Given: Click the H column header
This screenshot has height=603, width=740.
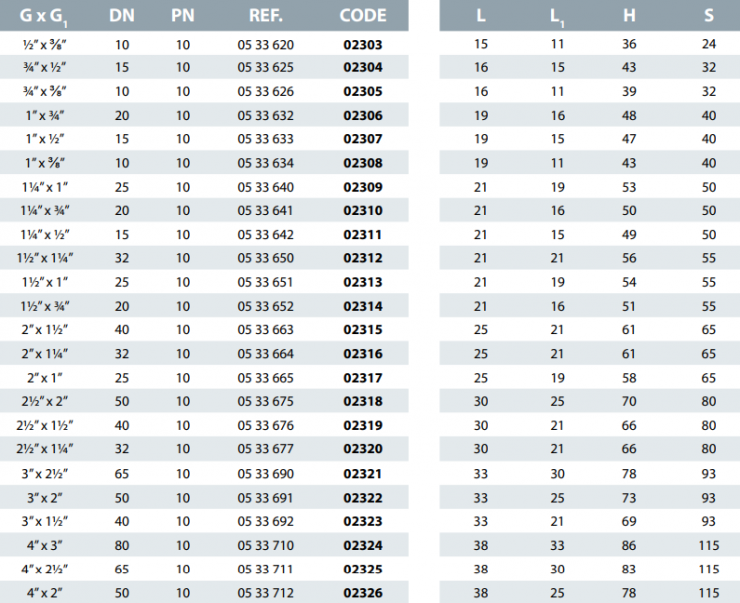Looking at the screenshot, I should point(629,16).
